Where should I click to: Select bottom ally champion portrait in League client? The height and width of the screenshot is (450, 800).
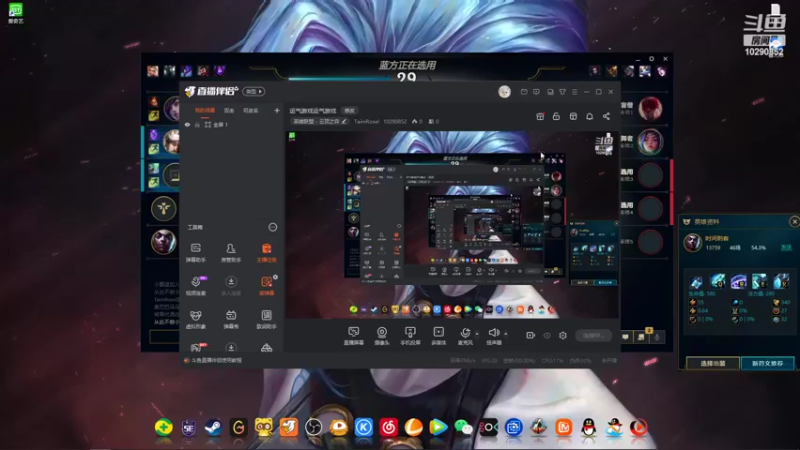tap(164, 241)
